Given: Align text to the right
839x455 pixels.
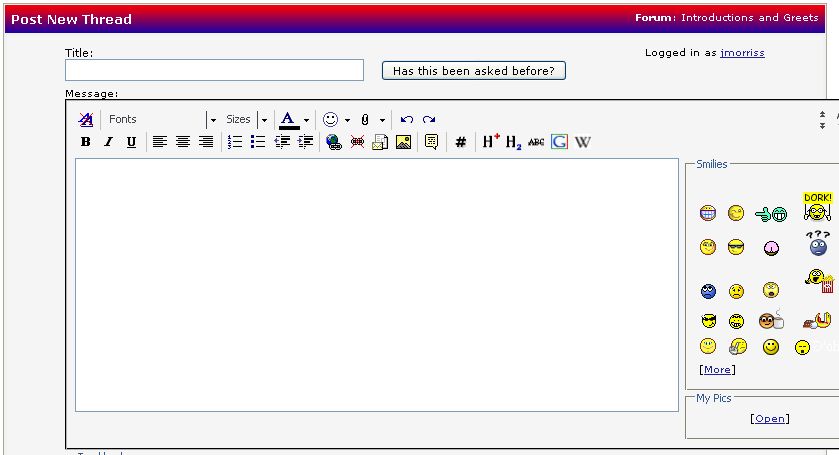Looking at the screenshot, I should point(205,142).
